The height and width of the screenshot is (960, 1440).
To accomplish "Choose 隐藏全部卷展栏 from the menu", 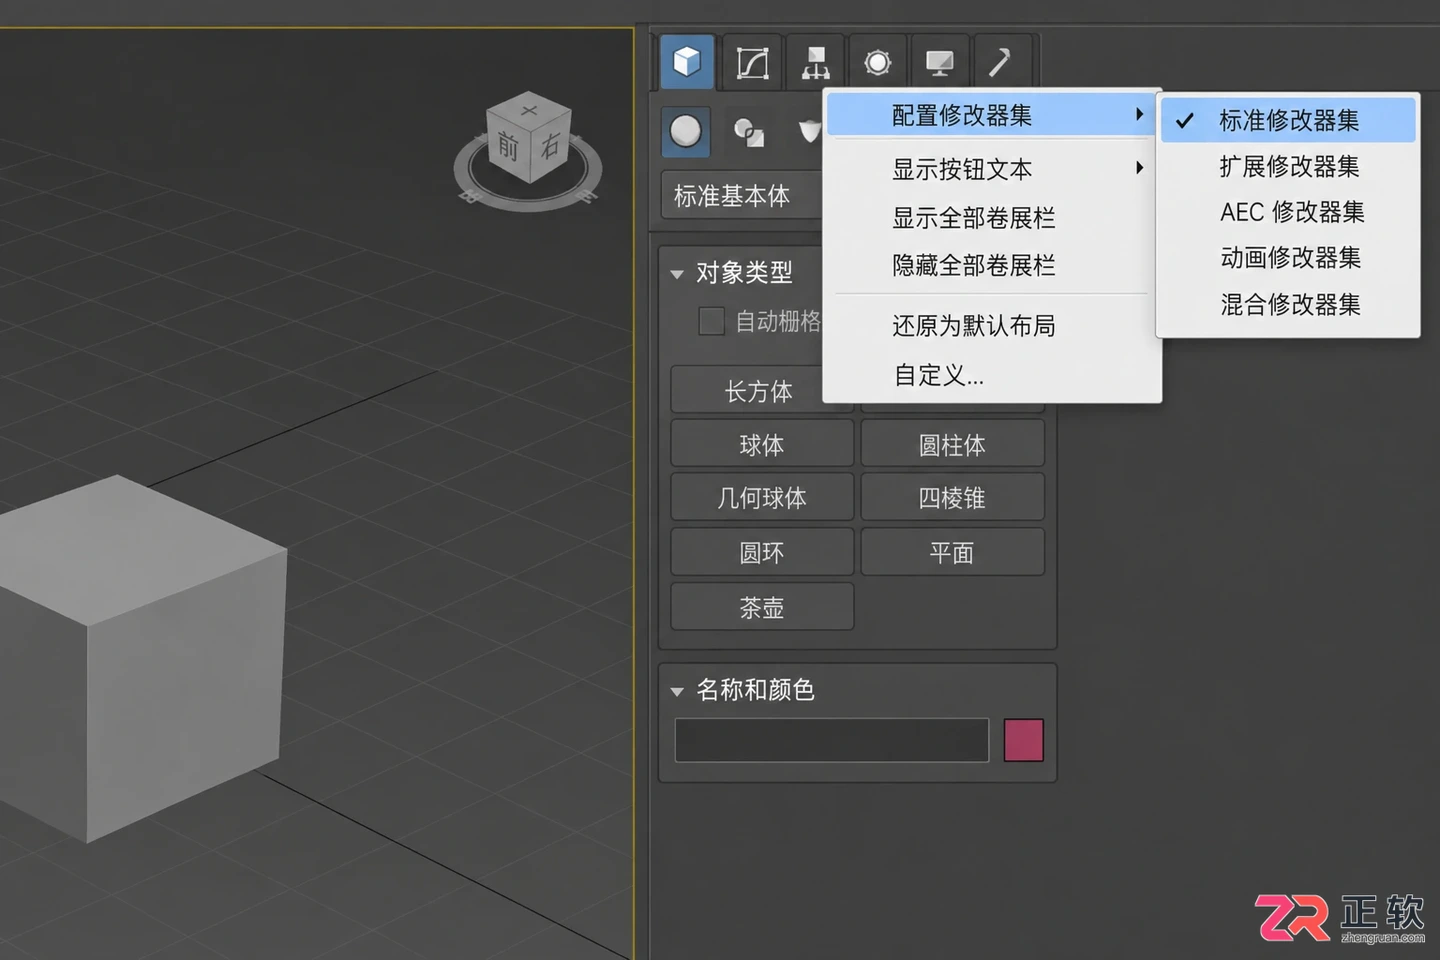I will (994, 265).
